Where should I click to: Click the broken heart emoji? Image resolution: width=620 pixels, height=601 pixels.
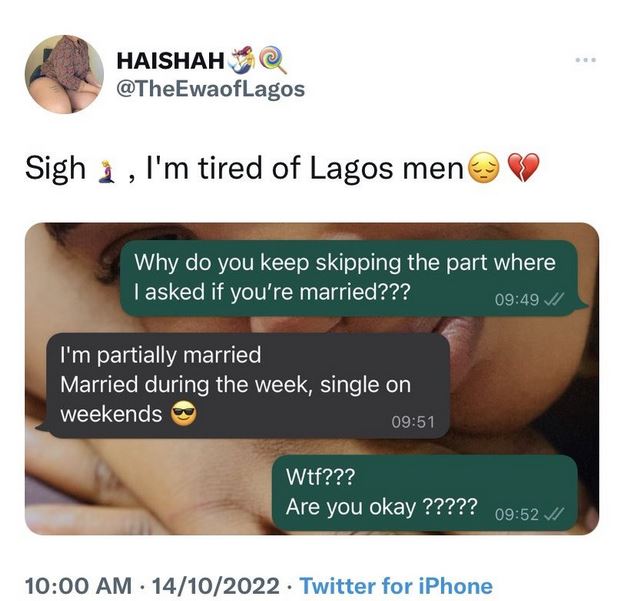pyautogui.click(x=522, y=168)
